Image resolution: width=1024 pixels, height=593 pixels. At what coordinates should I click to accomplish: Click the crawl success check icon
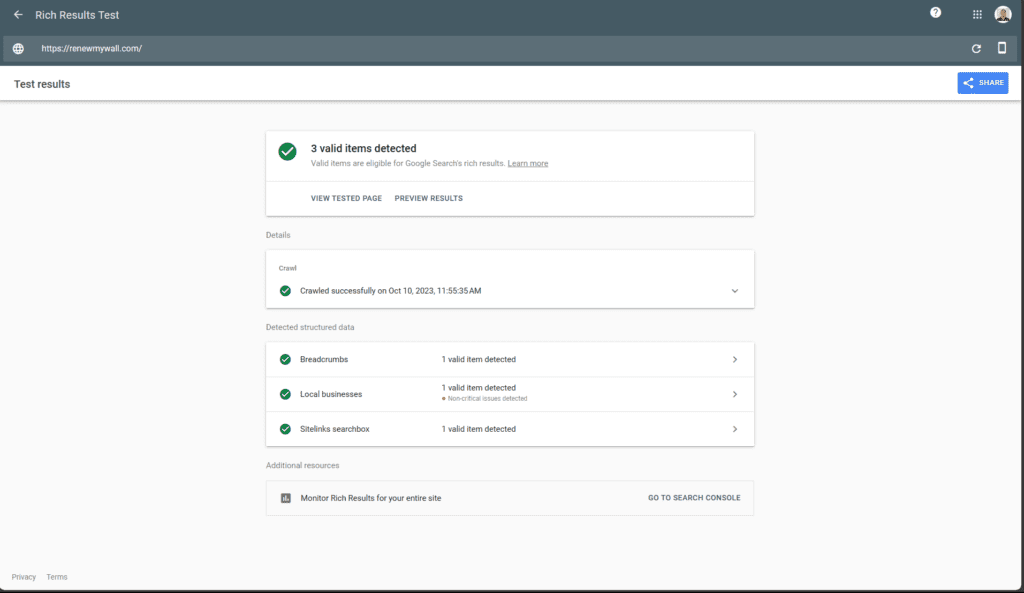pos(285,291)
